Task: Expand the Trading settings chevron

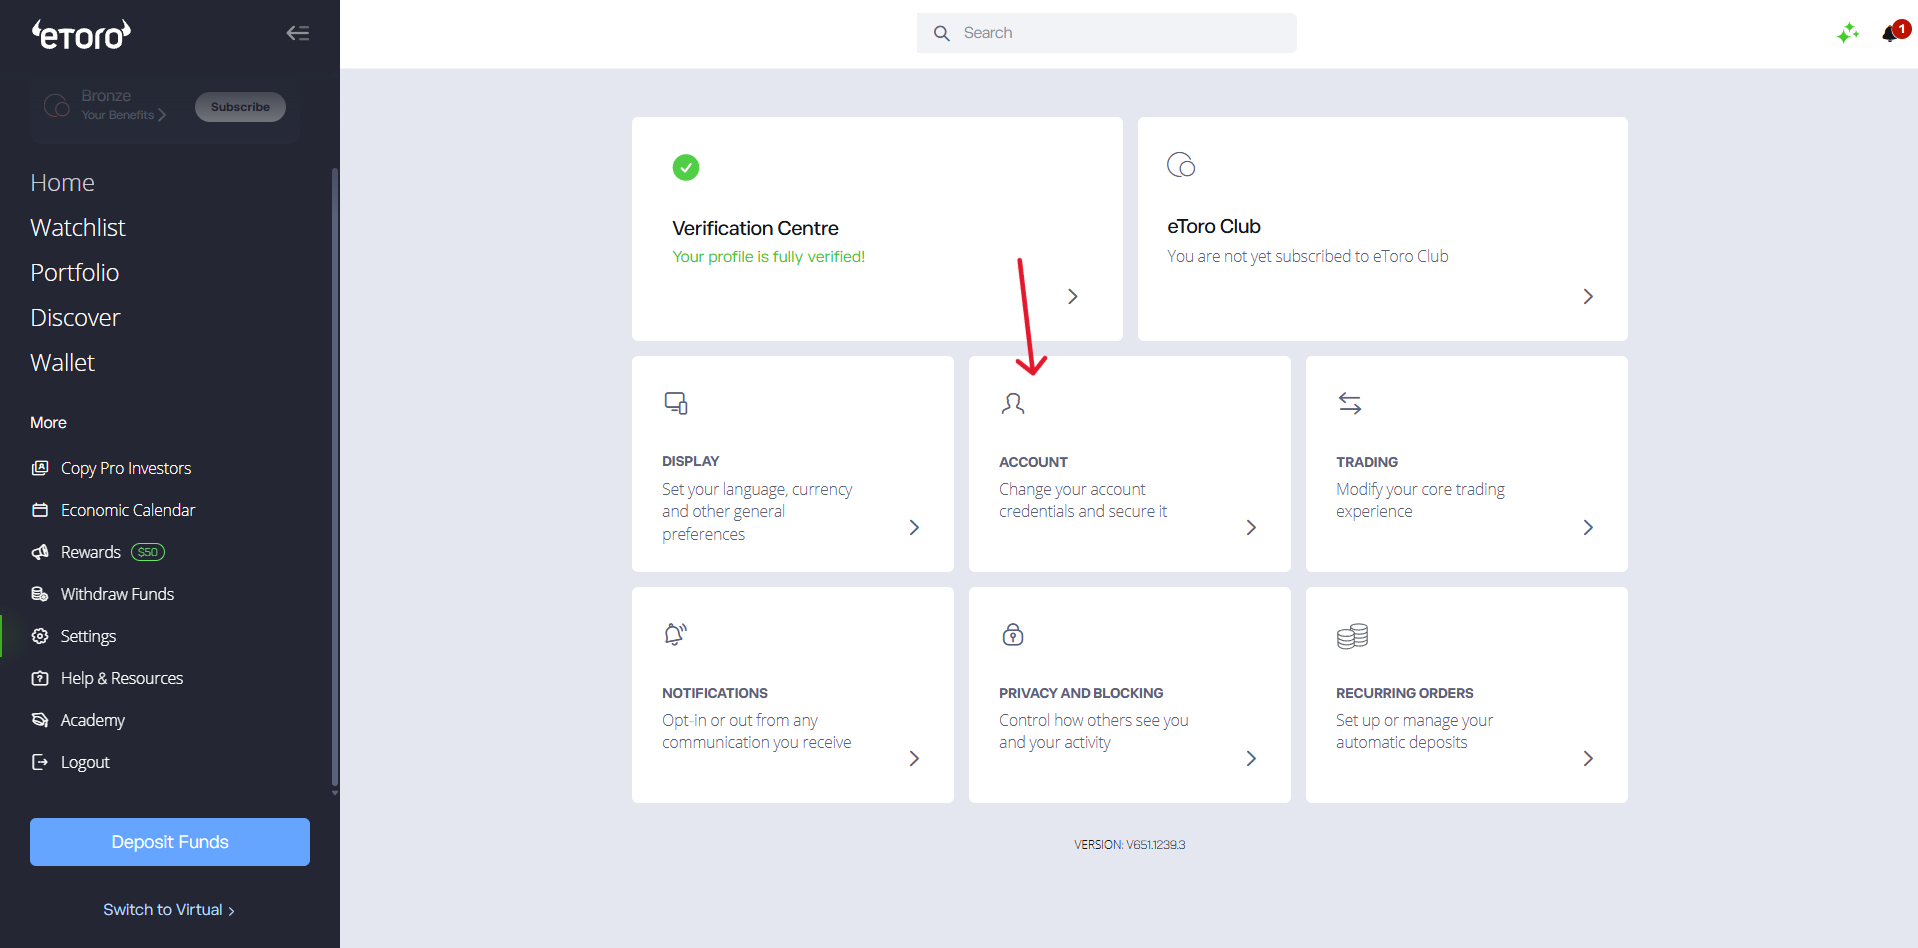Action: [x=1588, y=527]
